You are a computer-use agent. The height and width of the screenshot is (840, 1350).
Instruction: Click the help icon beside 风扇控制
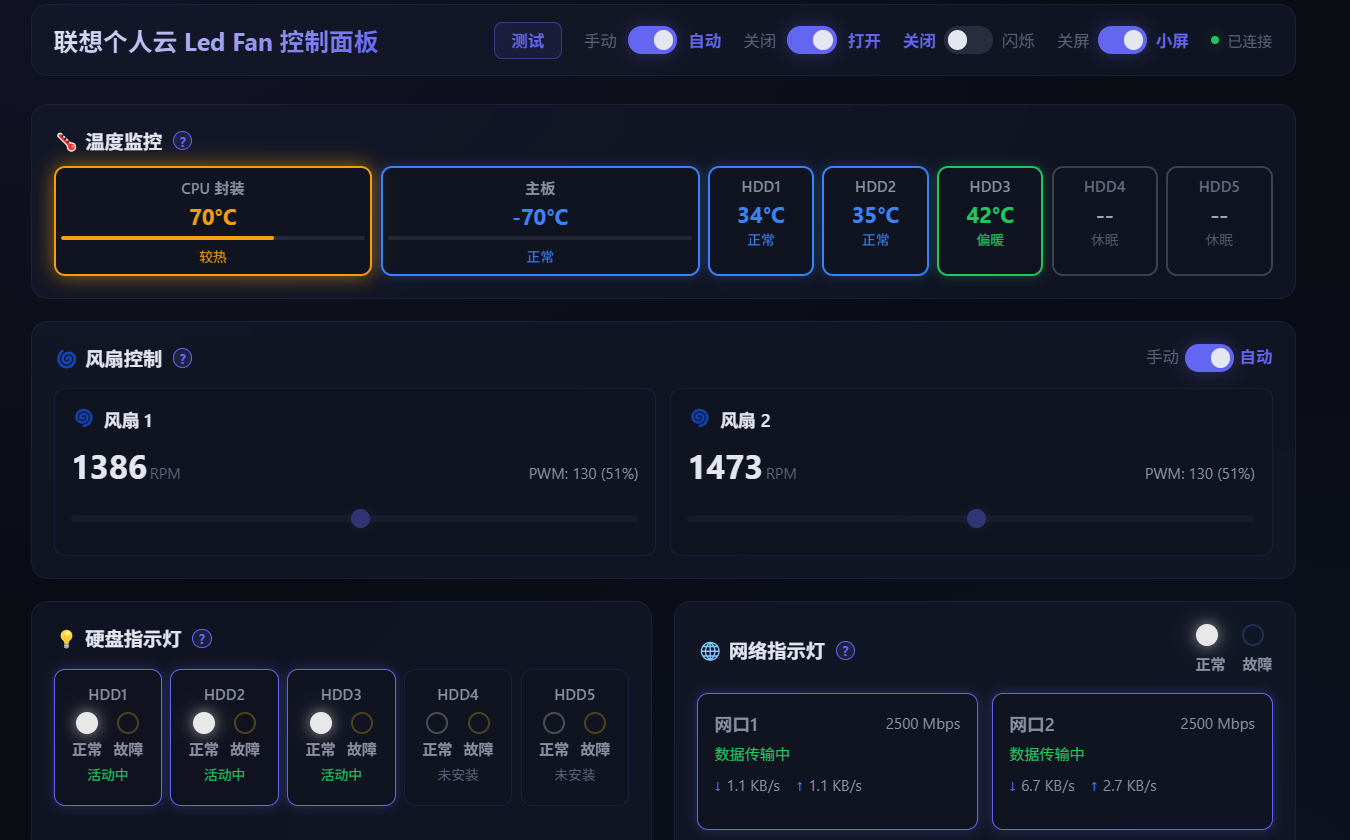click(x=182, y=358)
